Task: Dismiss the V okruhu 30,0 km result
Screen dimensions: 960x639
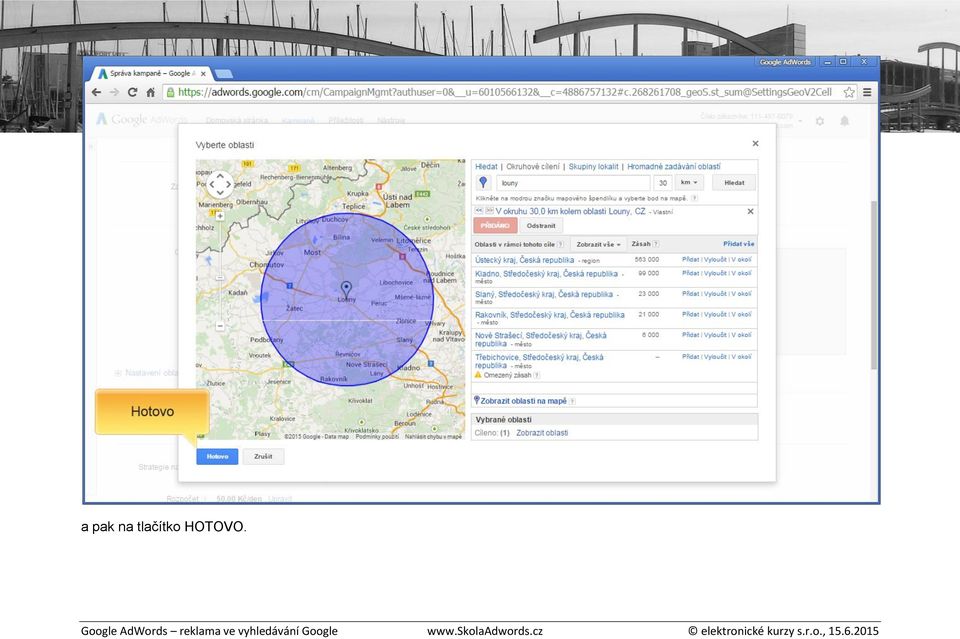Action: (x=750, y=211)
